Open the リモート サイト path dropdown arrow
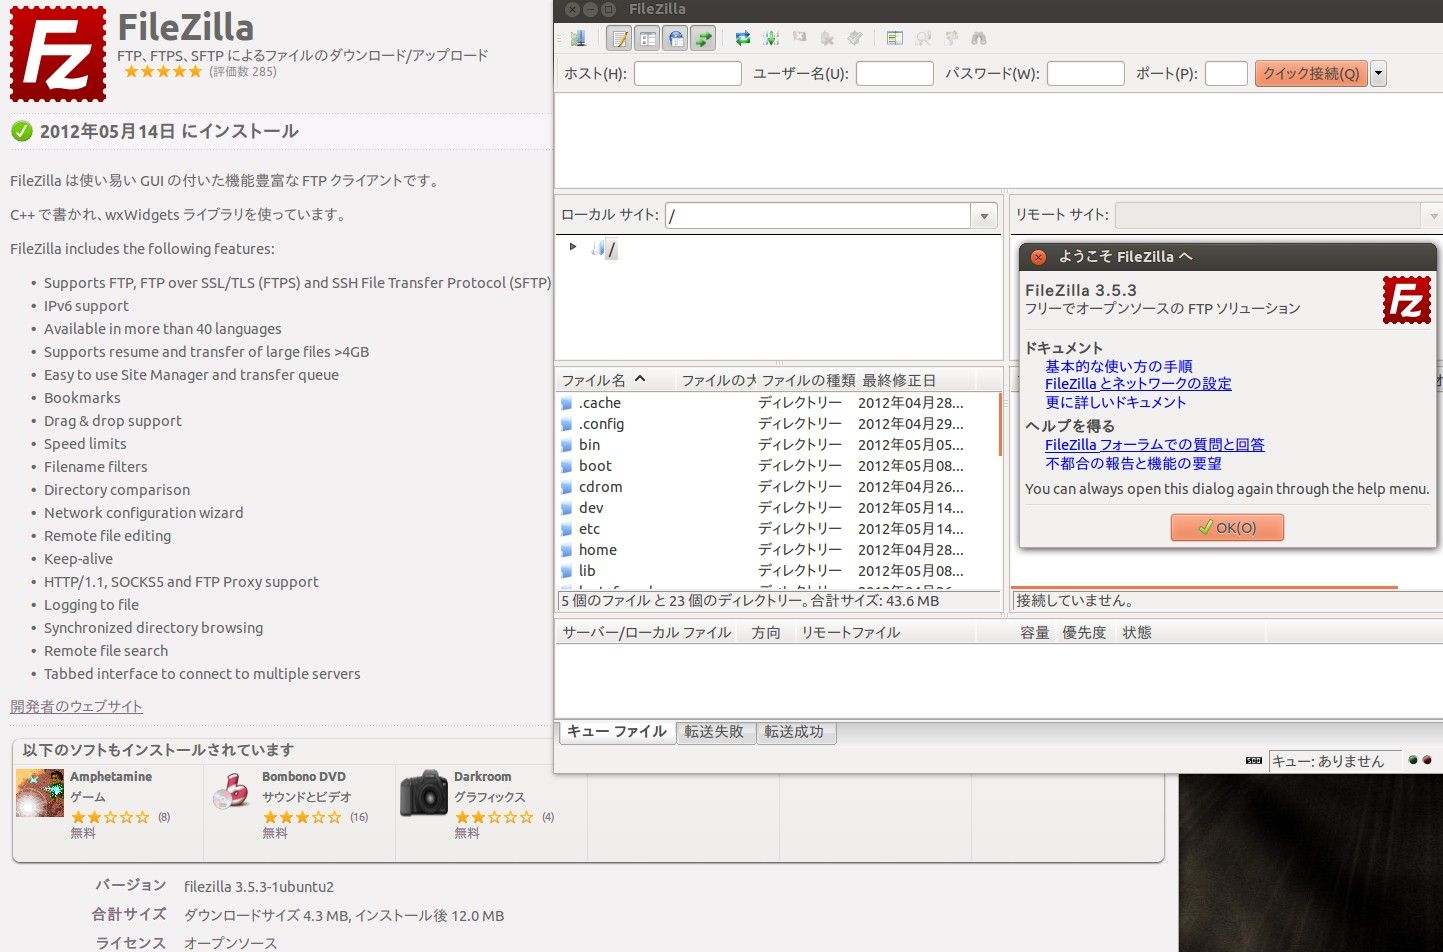Image resolution: width=1443 pixels, height=952 pixels. [1433, 216]
